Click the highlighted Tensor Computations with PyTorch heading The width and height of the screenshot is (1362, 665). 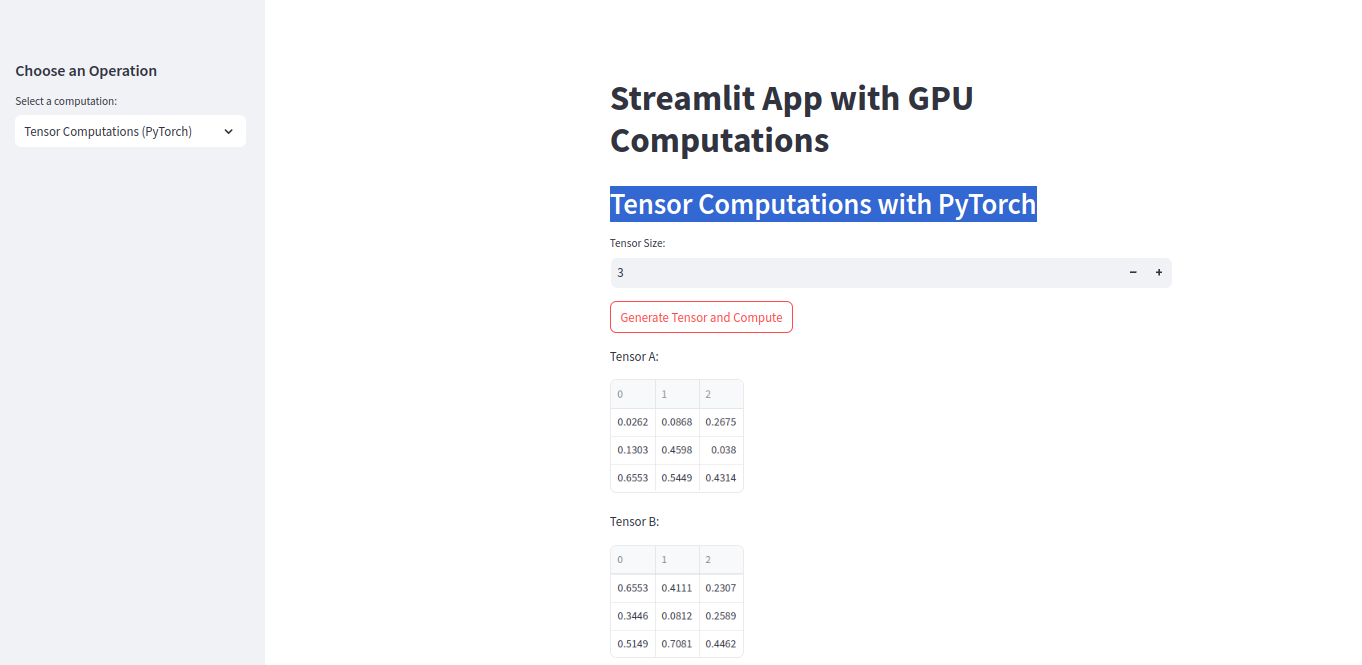coord(822,204)
